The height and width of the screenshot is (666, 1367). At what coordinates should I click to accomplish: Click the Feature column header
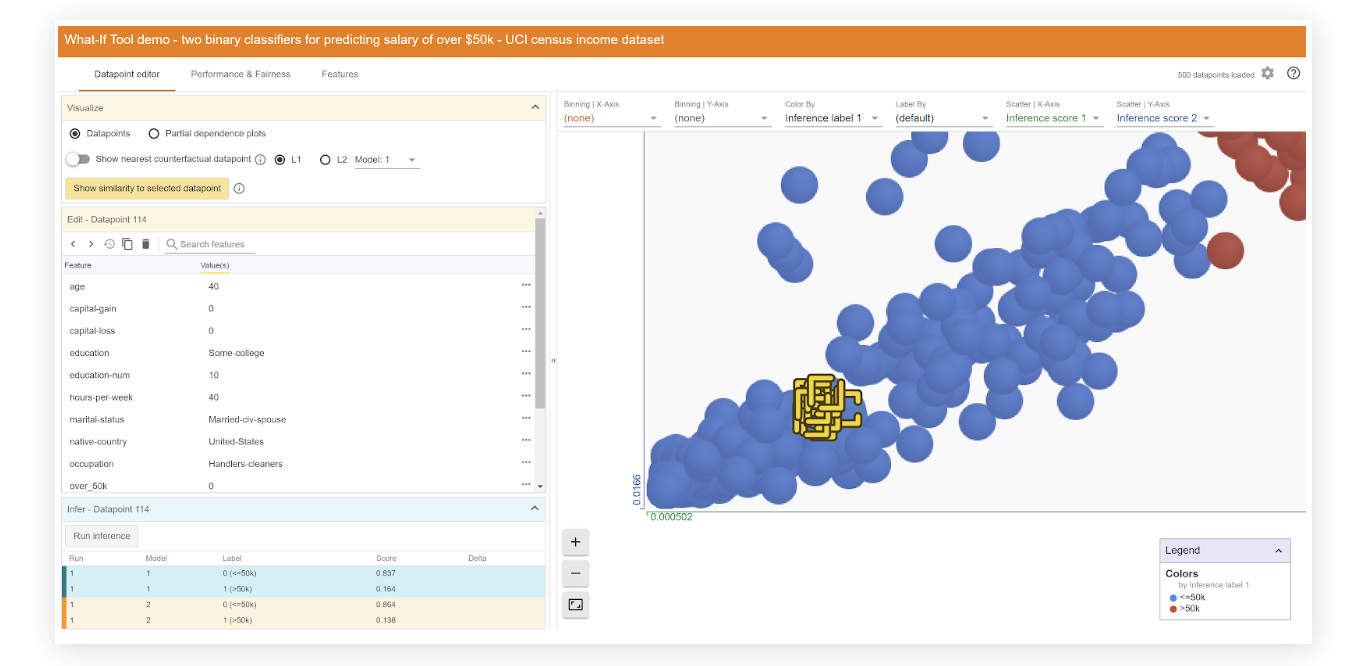[x=78, y=265]
